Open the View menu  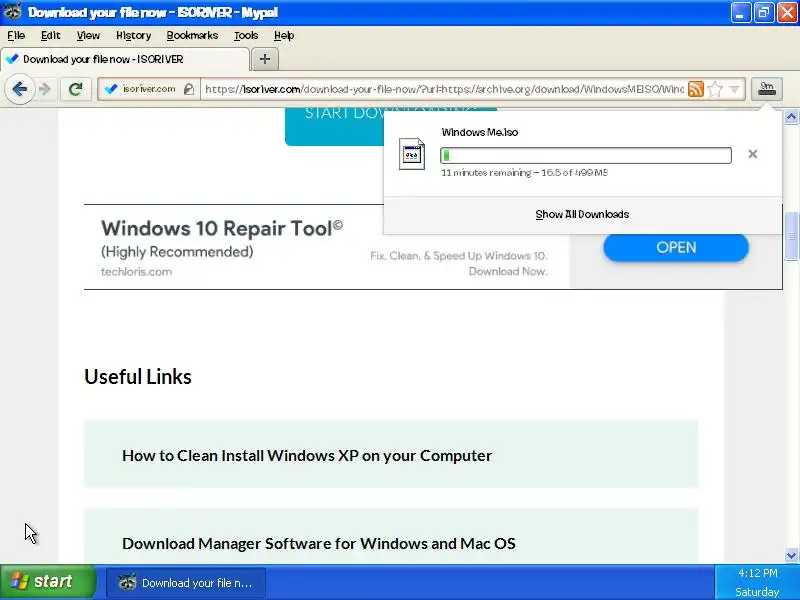pyautogui.click(x=88, y=35)
